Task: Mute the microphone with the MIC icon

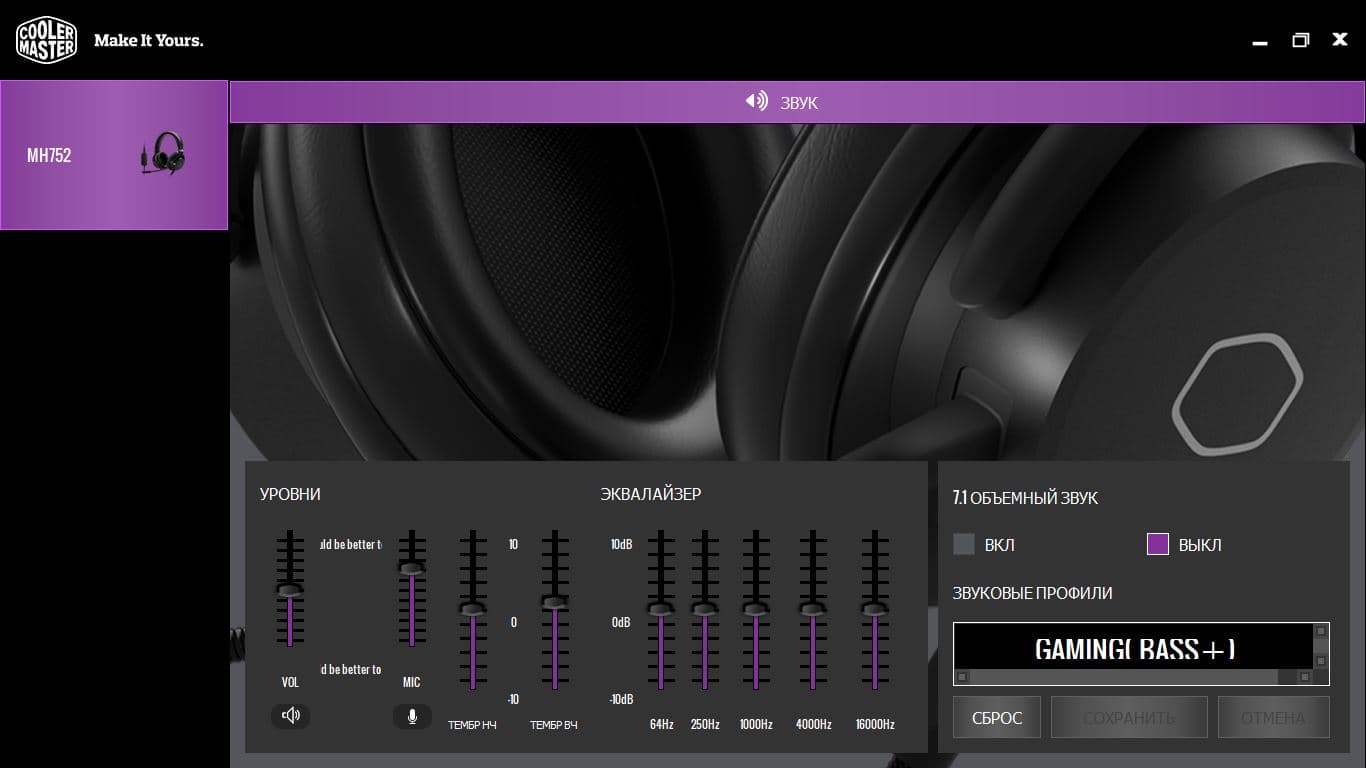Action: [411, 715]
